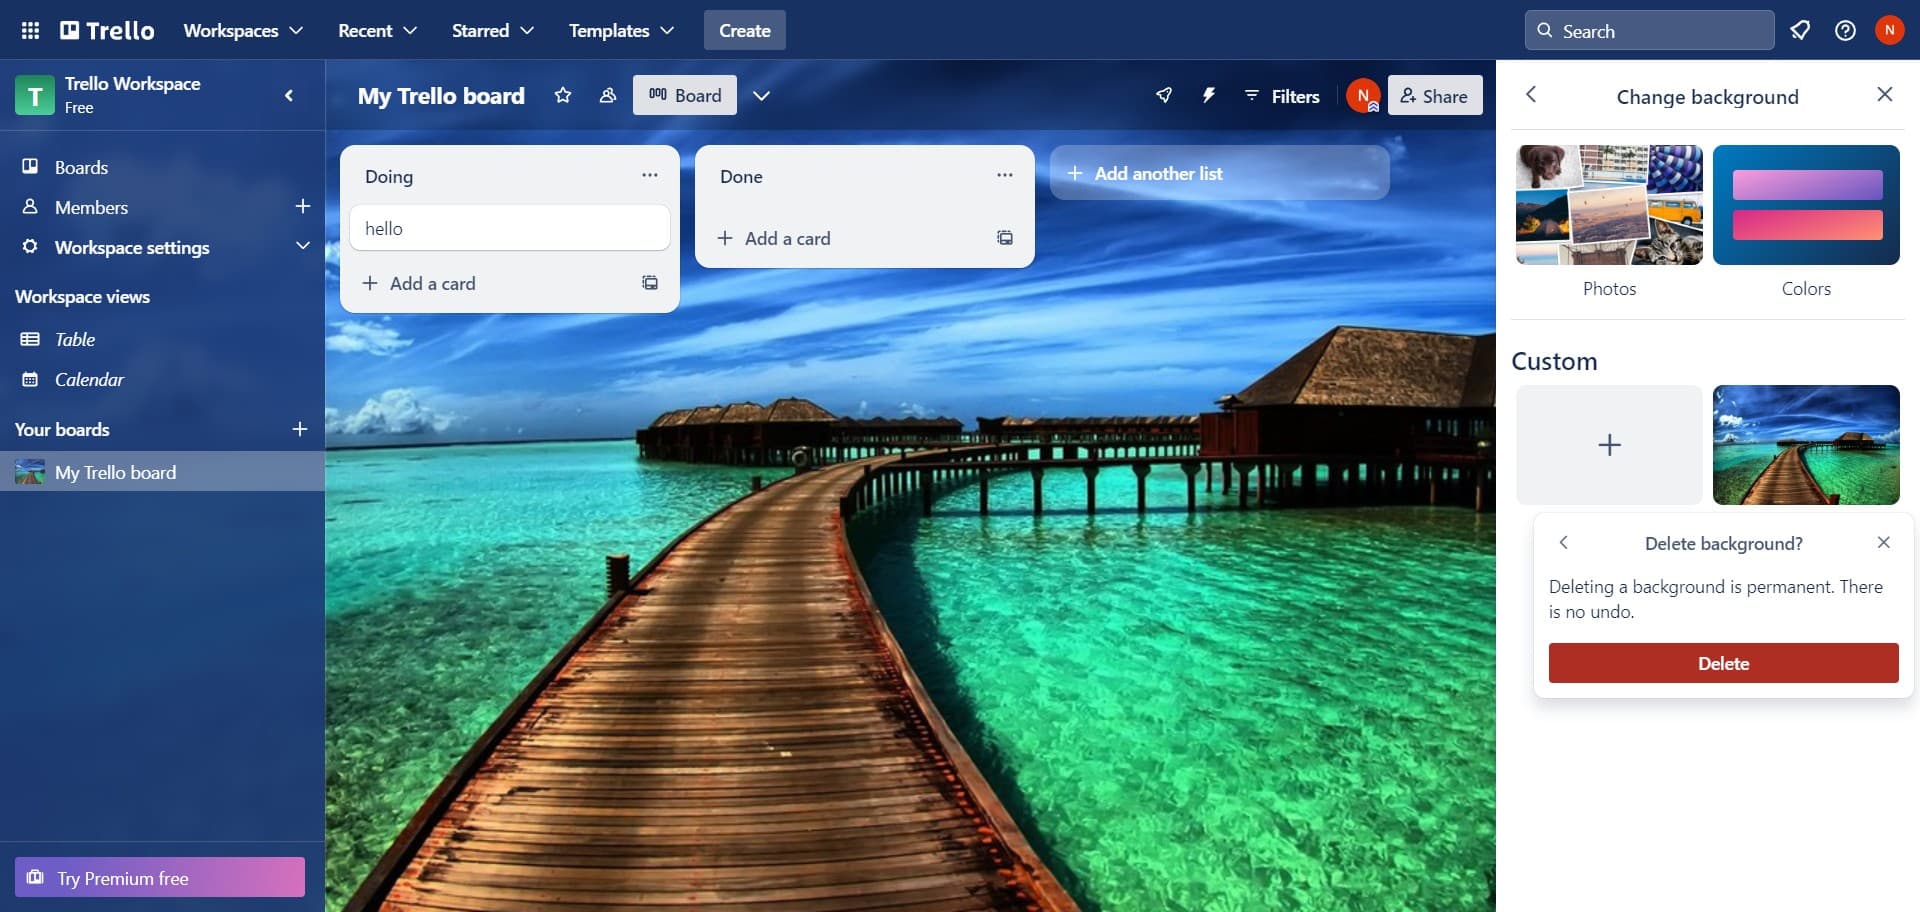Screen dimensions: 1920x912
Task: Star My Trello board
Action: click(563, 95)
